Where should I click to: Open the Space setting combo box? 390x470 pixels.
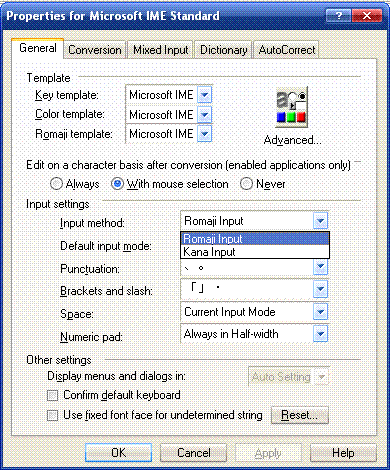pyautogui.click(x=255, y=312)
